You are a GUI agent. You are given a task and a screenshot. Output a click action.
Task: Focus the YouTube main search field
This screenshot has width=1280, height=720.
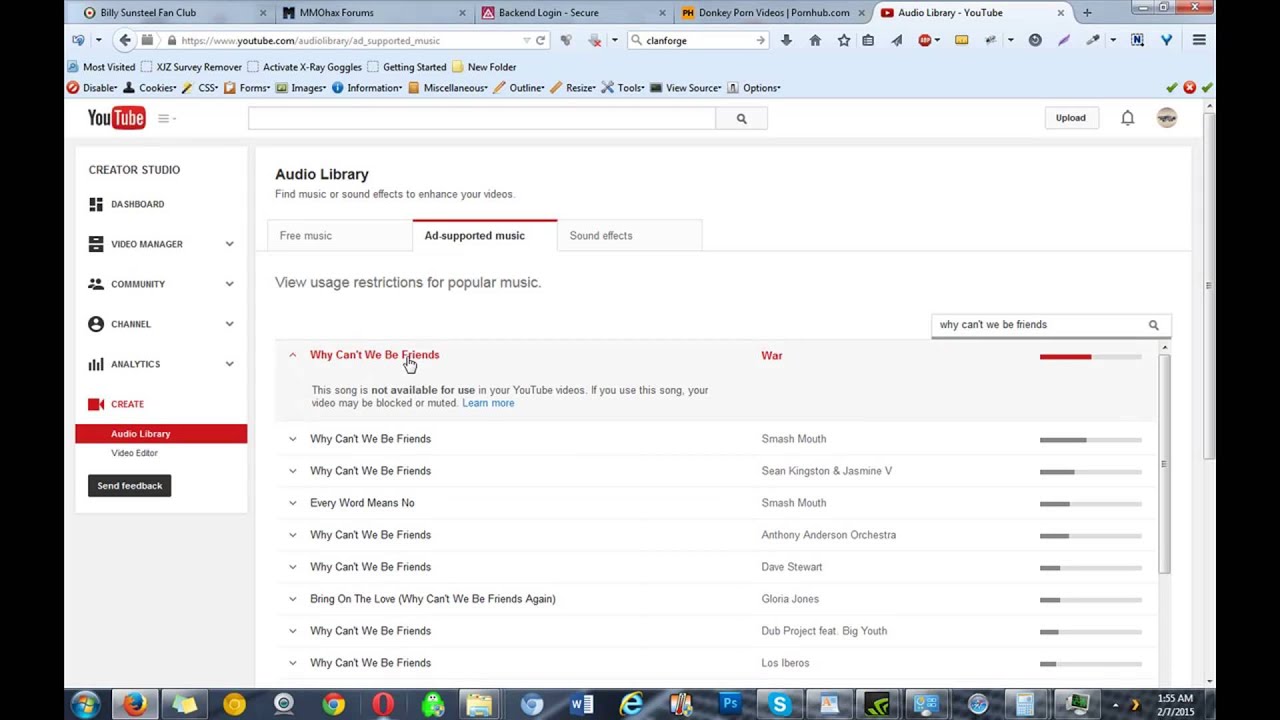482,118
